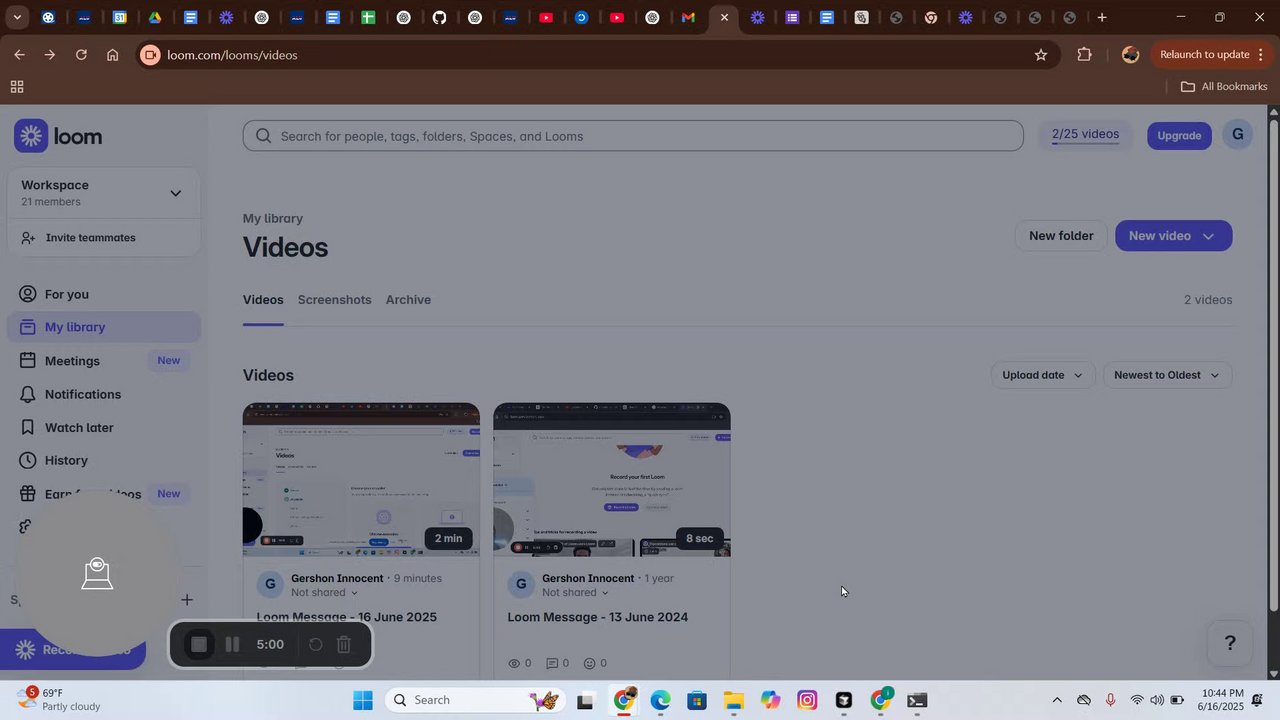This screenshot has width=1280, height=720.
Task: Open Loom Message - 16 June 2025 title
Action: point(347,617)
